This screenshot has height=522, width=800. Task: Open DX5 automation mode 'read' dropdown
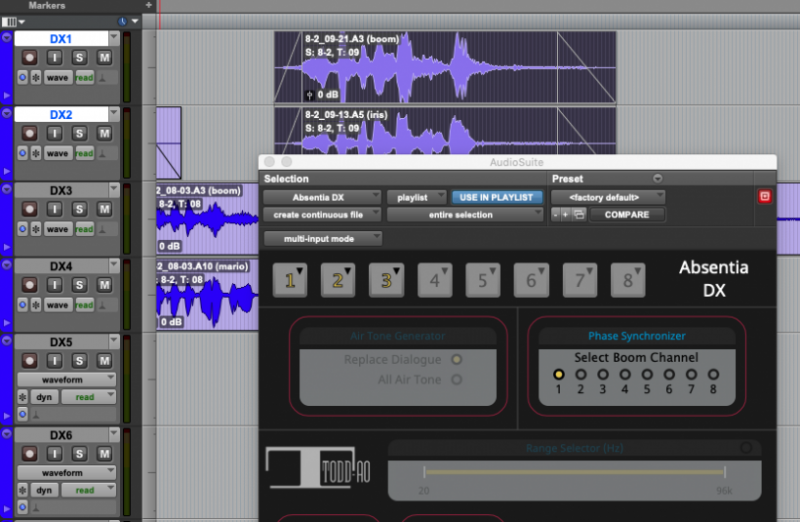tap(88, 397)
